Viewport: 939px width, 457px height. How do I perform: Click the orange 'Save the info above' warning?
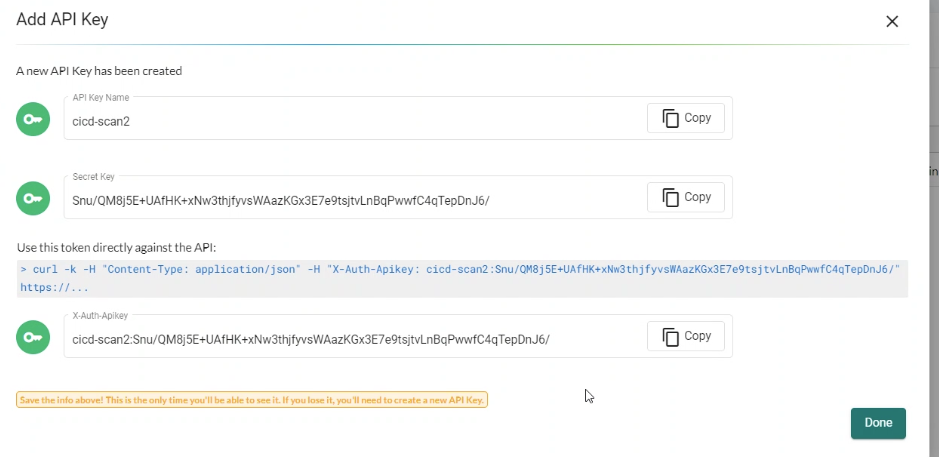252,400
